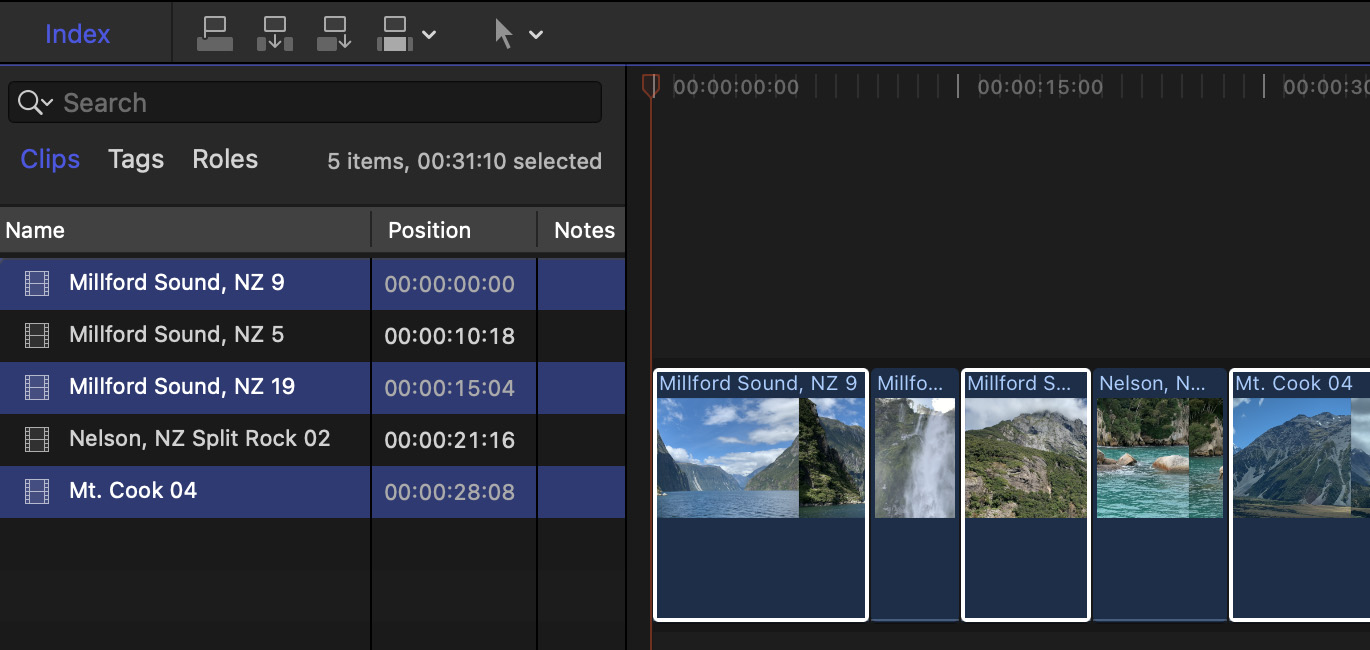Click film icon beside Millford Sound, NZ 5
Screen dimensions: 1370x650
click(x=37, y=336)
